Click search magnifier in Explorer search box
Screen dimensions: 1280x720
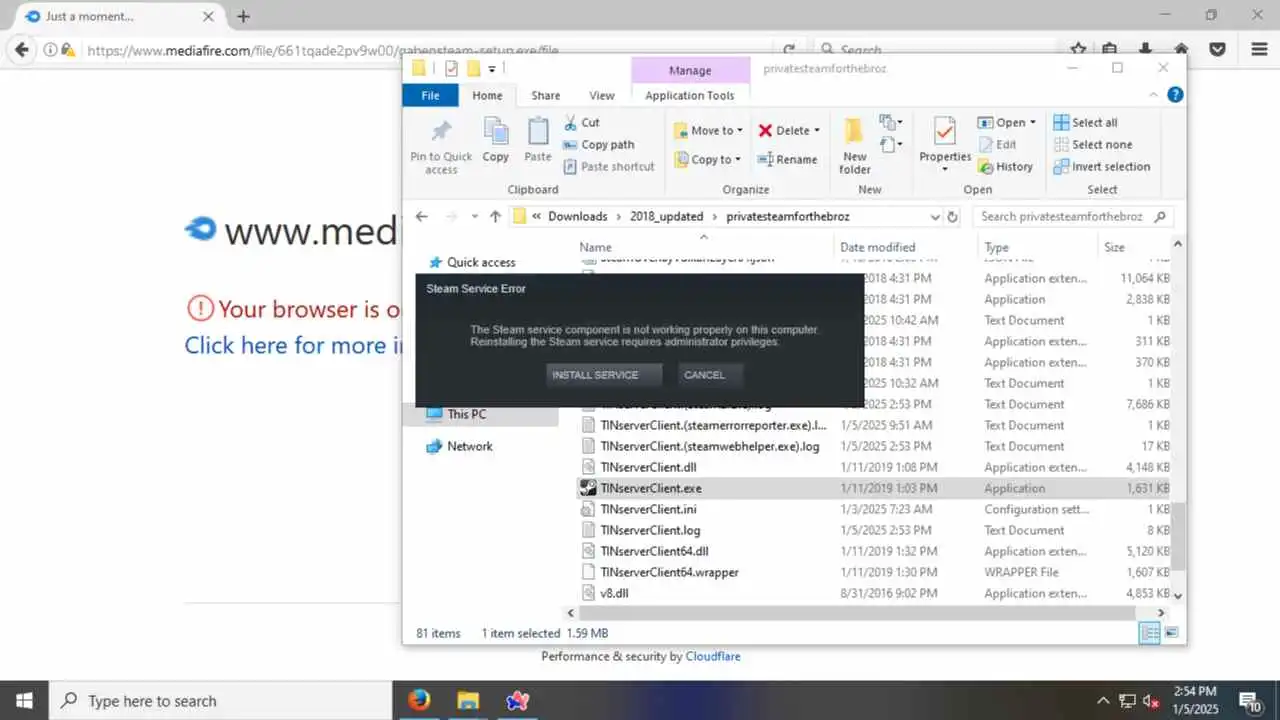1160,216
